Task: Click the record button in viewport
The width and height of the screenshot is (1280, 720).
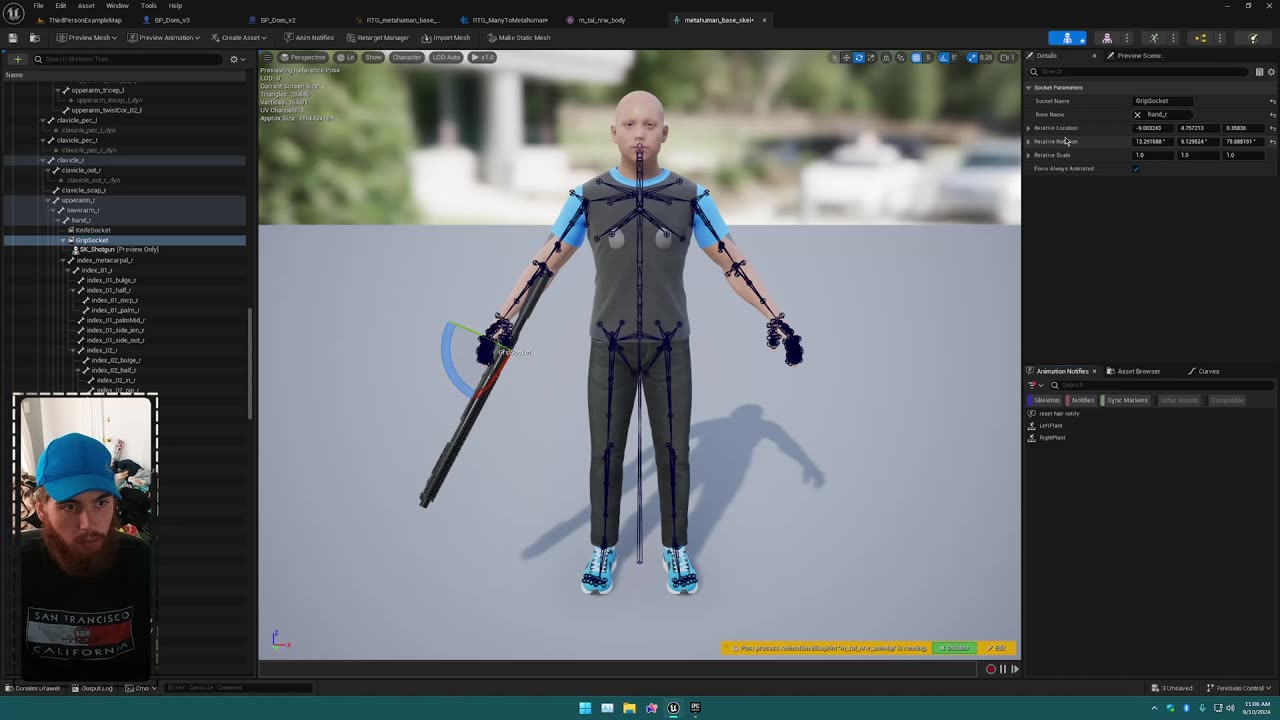Action: click(x=991, y=669)
